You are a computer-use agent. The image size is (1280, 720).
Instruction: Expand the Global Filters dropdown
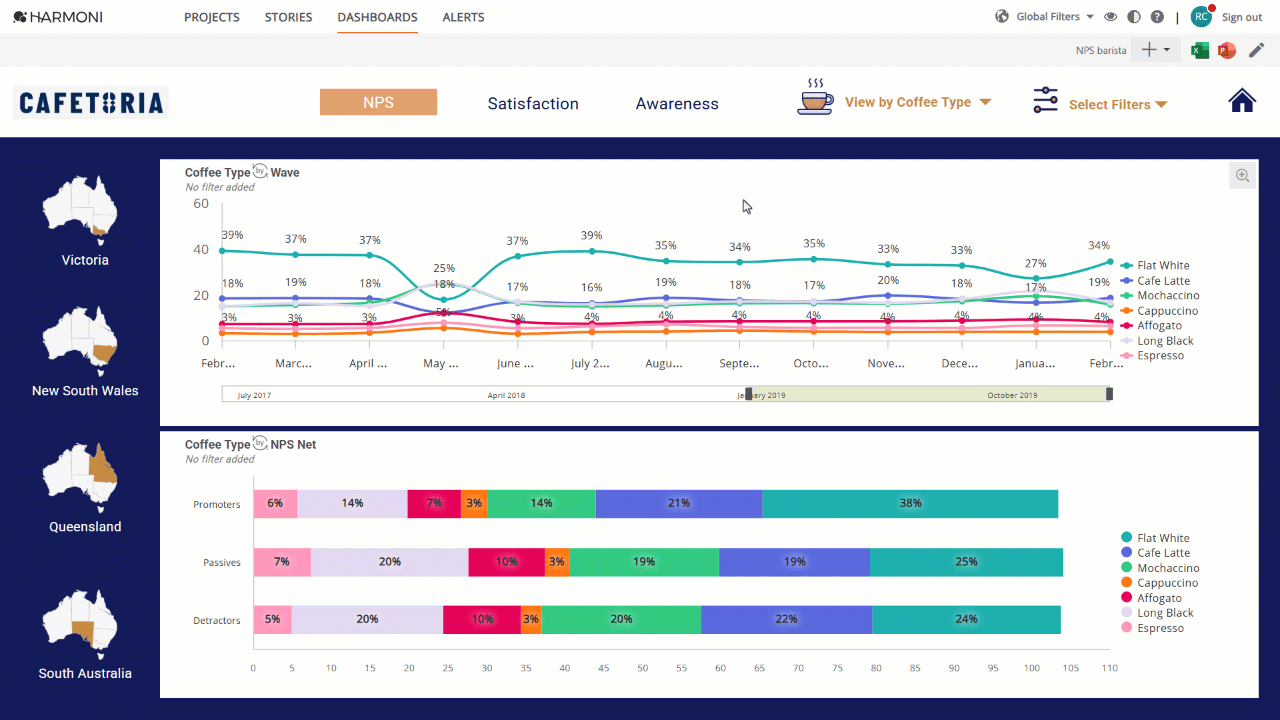tap(1055, 17)
